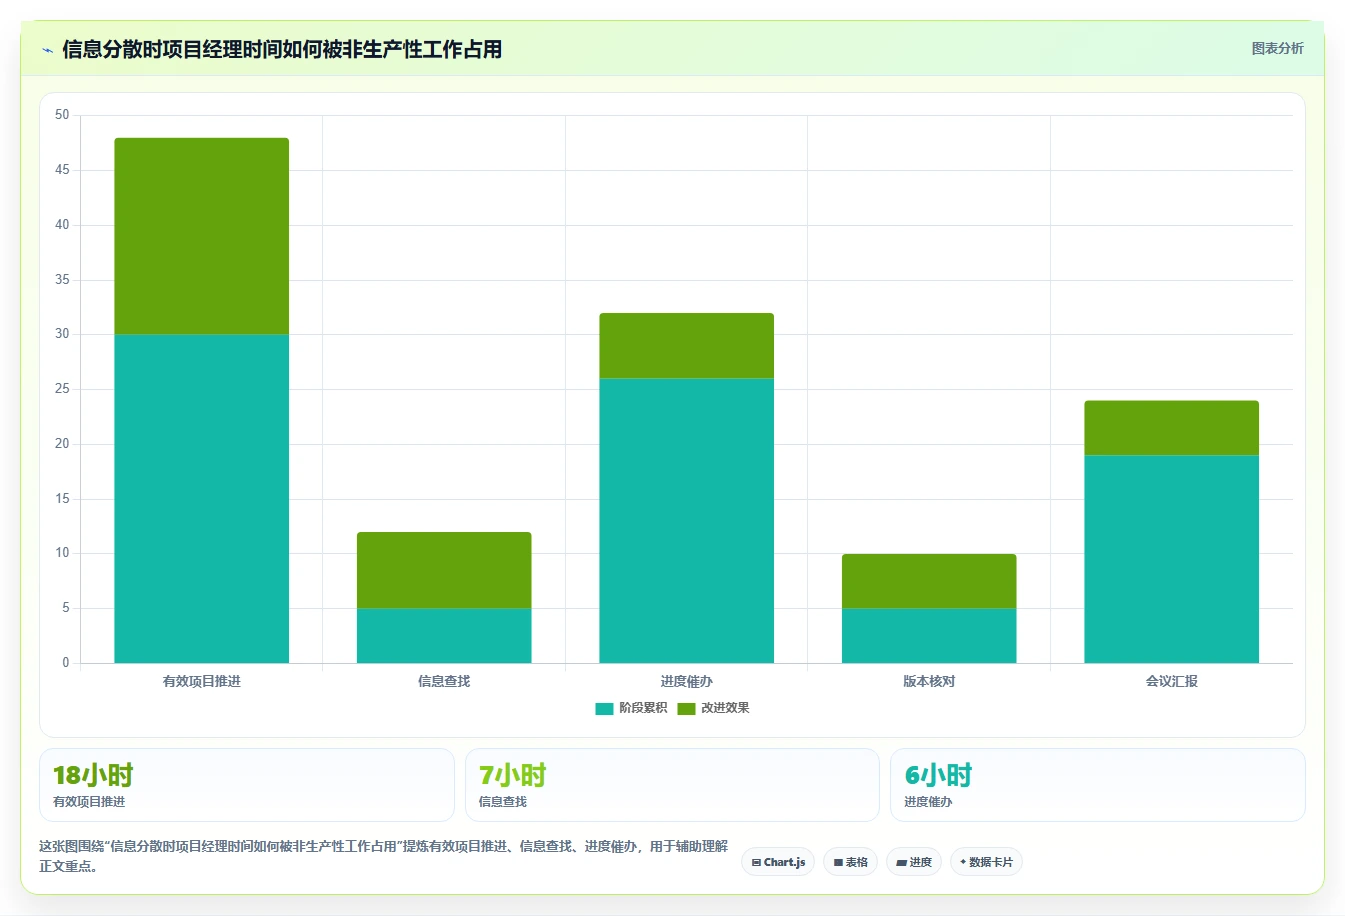Viewport: 1345px width, 916px height.
Task: Toggle the 阶段累积 legend item
Action: [631, 708]
